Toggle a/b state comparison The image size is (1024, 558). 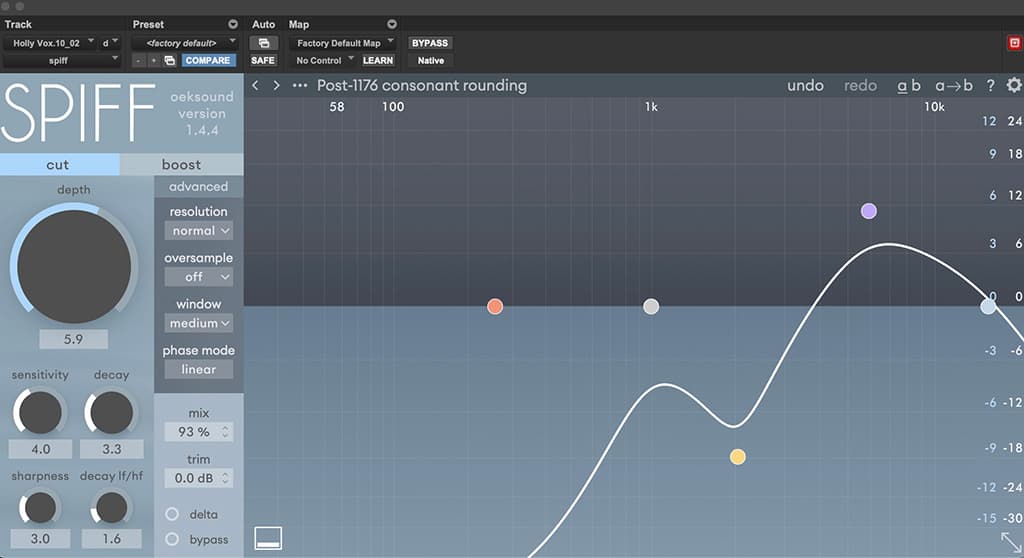click(x=908, y=86)
